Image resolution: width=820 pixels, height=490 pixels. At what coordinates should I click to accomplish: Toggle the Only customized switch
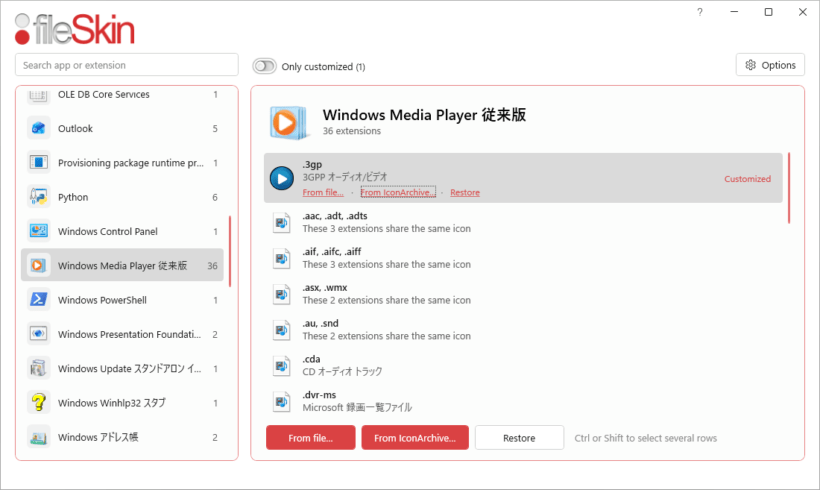tap(264, 66)
